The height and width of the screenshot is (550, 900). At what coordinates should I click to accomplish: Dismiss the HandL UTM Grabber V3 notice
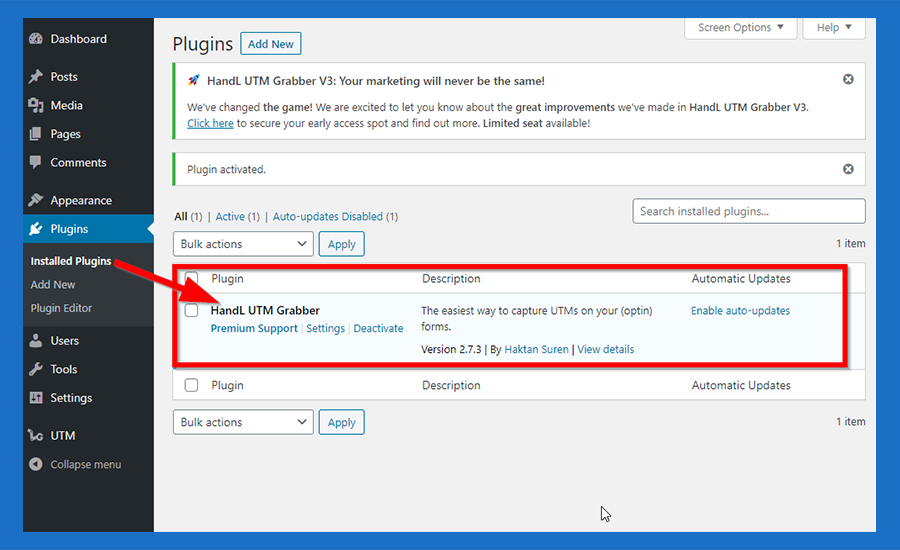(x=848, y=79)
